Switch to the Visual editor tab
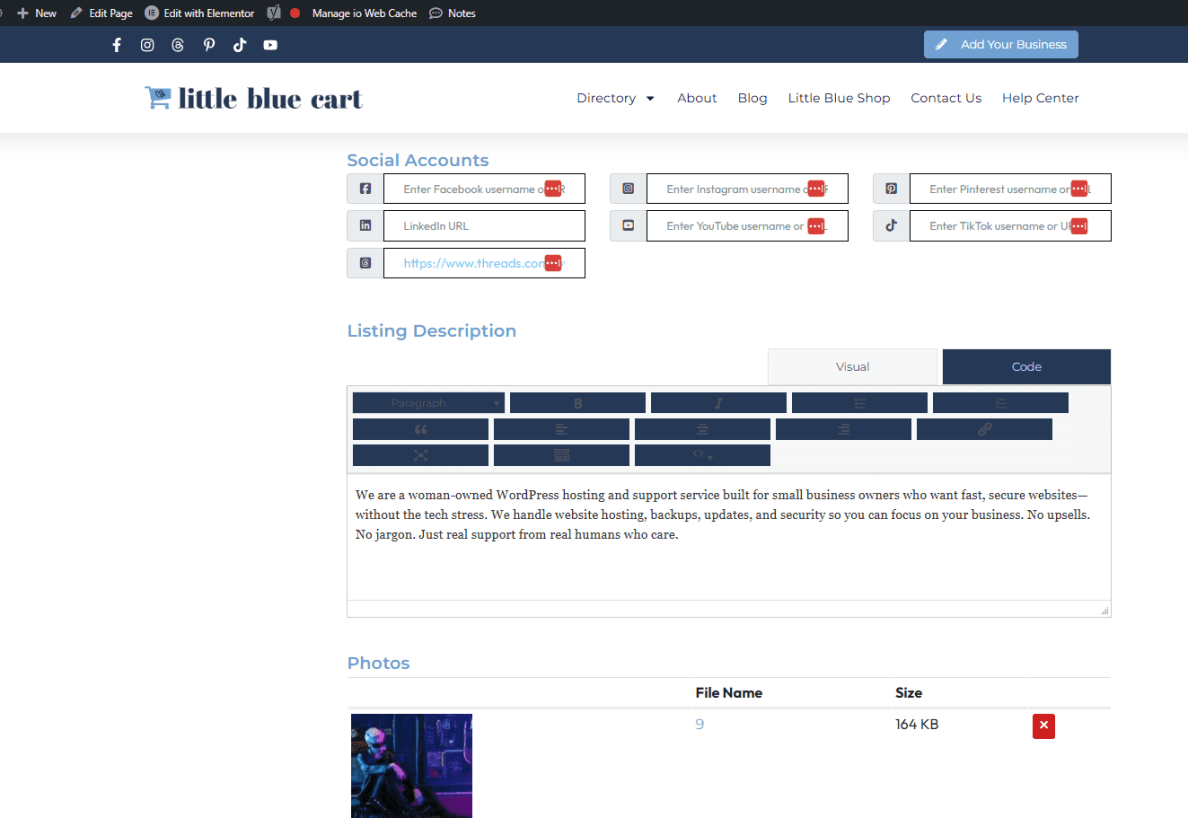The width and height of the screenshot is (1188, 818). tap(852, 366)
